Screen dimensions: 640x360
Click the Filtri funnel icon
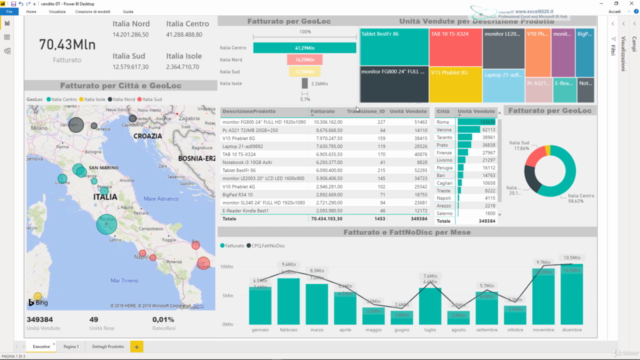(613, 39)
